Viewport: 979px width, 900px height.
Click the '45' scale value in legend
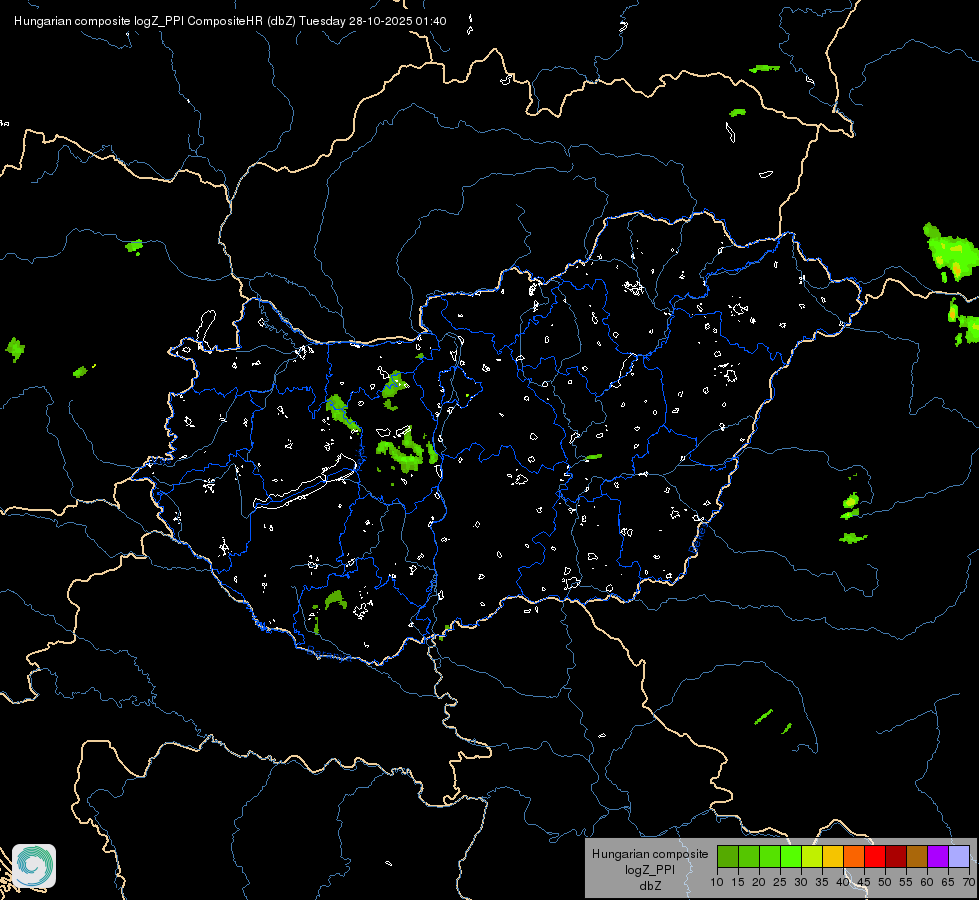tap(863, 883)
